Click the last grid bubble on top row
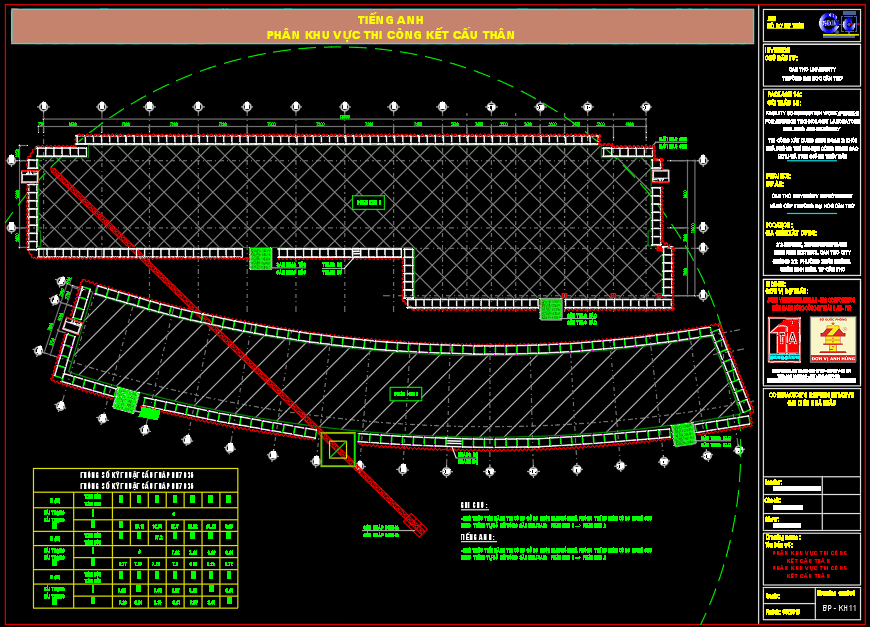Viewport: 870px width, 627px height. tap(646, 107)
